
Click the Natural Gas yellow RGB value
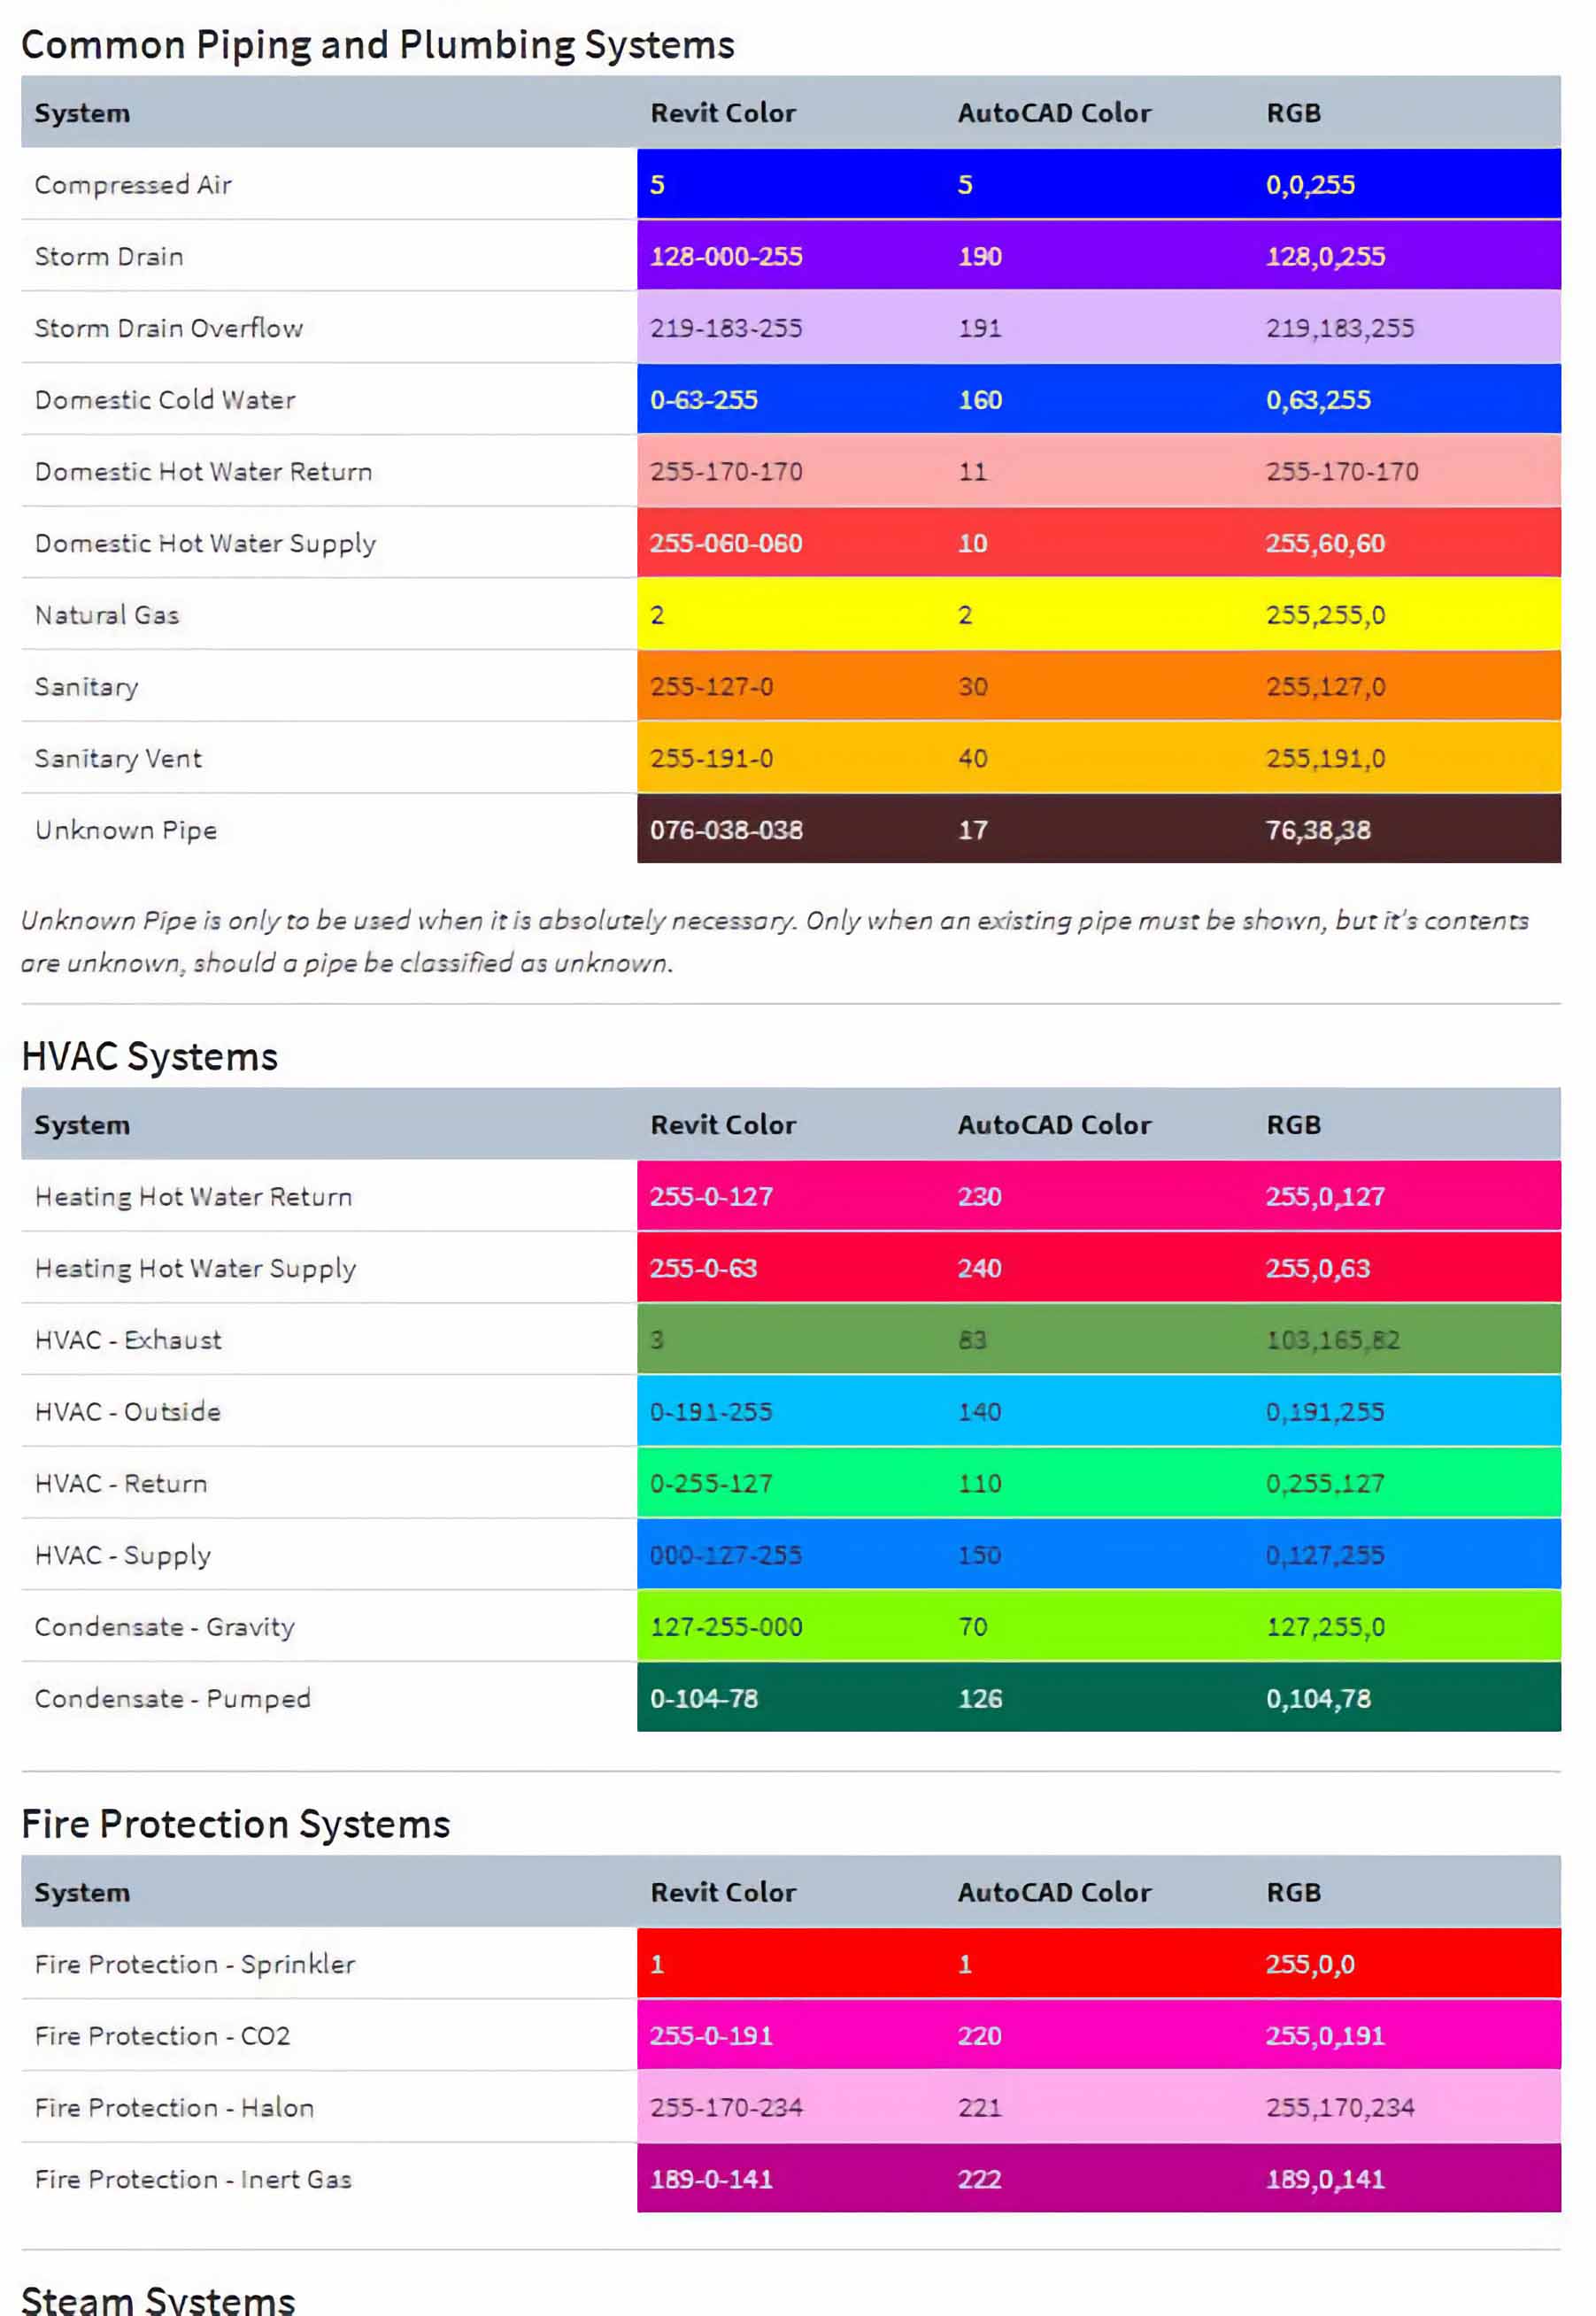pyautogui.click(x=1324, y=615)
